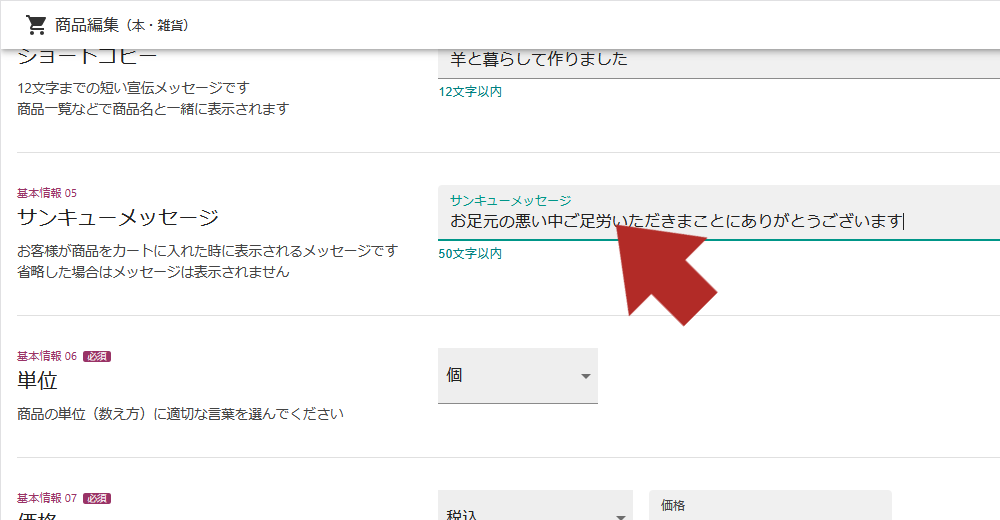The width and height of the screenshot is (1000, 520).
Task: Open the 単位 dropdown showing 個
Action: [x=518, y=375]
